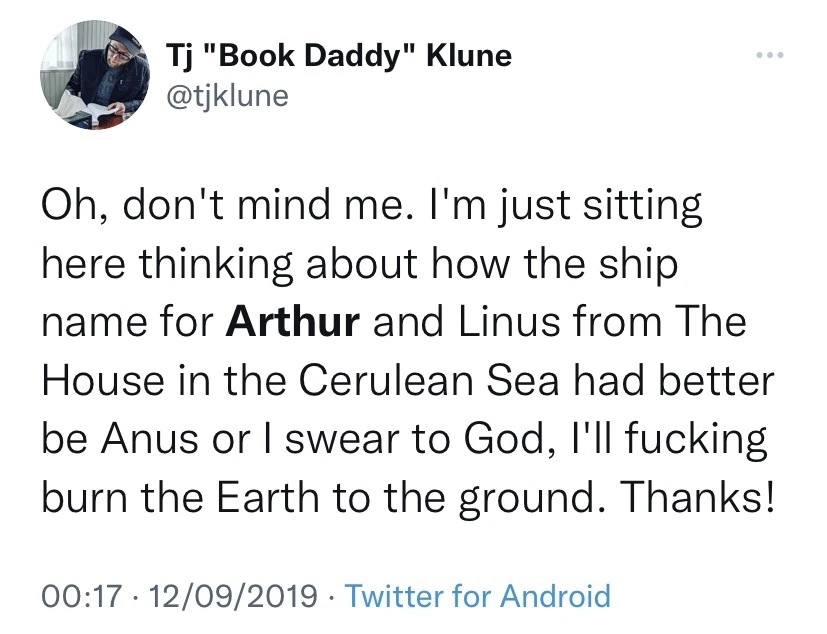Click the @tjklune handle
This screenshot has width=827, height=634.
pos(227,95)
